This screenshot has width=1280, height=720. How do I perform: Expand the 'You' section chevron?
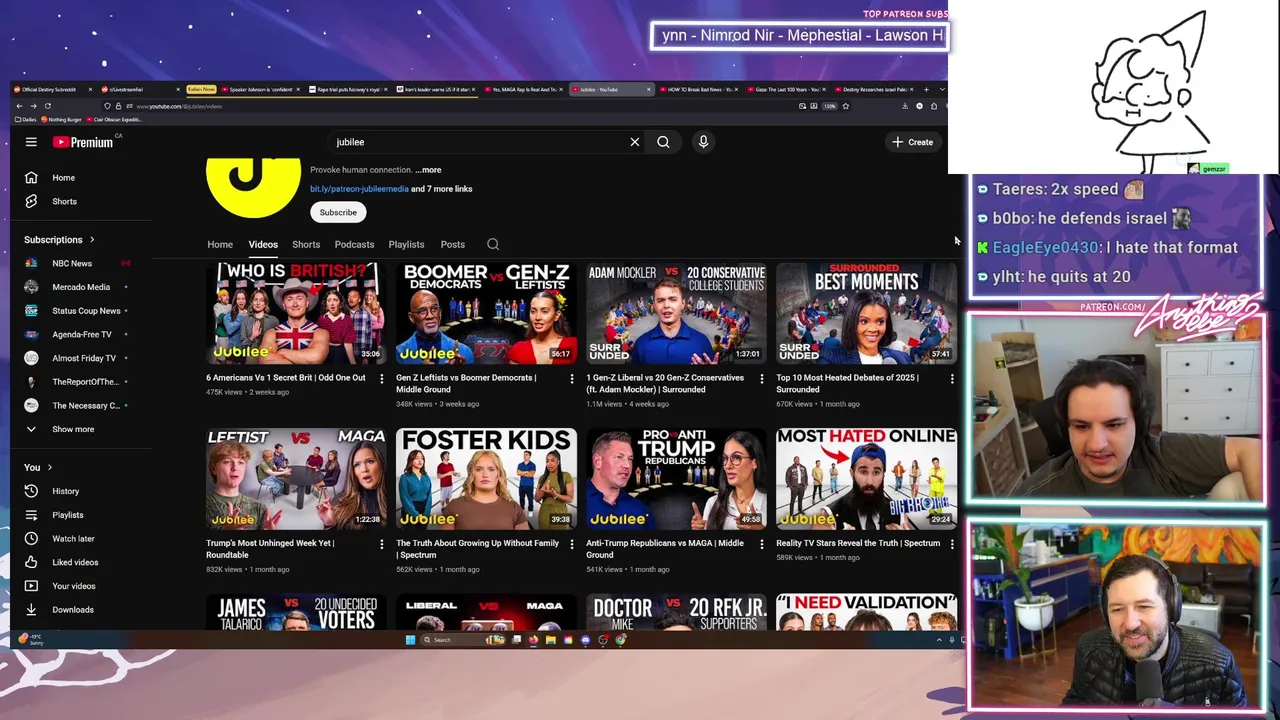click(49, 467)
